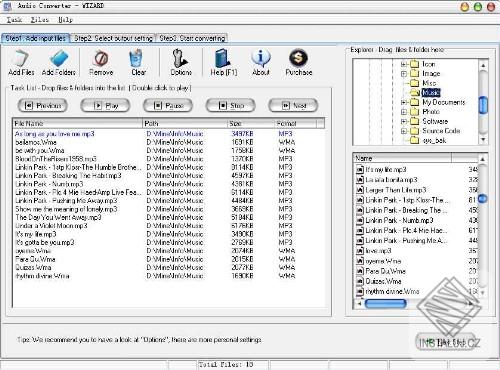500x370 pixels.
Task: Switch to Step3 Start converting tab
Action: click(192, 38)
